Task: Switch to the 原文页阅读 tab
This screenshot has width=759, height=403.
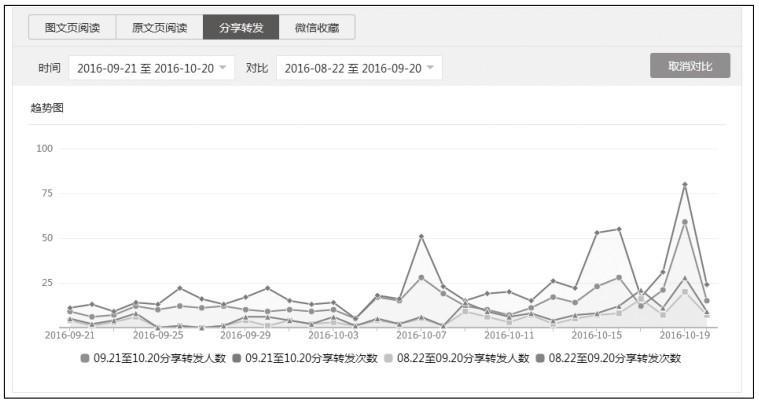Action: click(x=159, y=28)
